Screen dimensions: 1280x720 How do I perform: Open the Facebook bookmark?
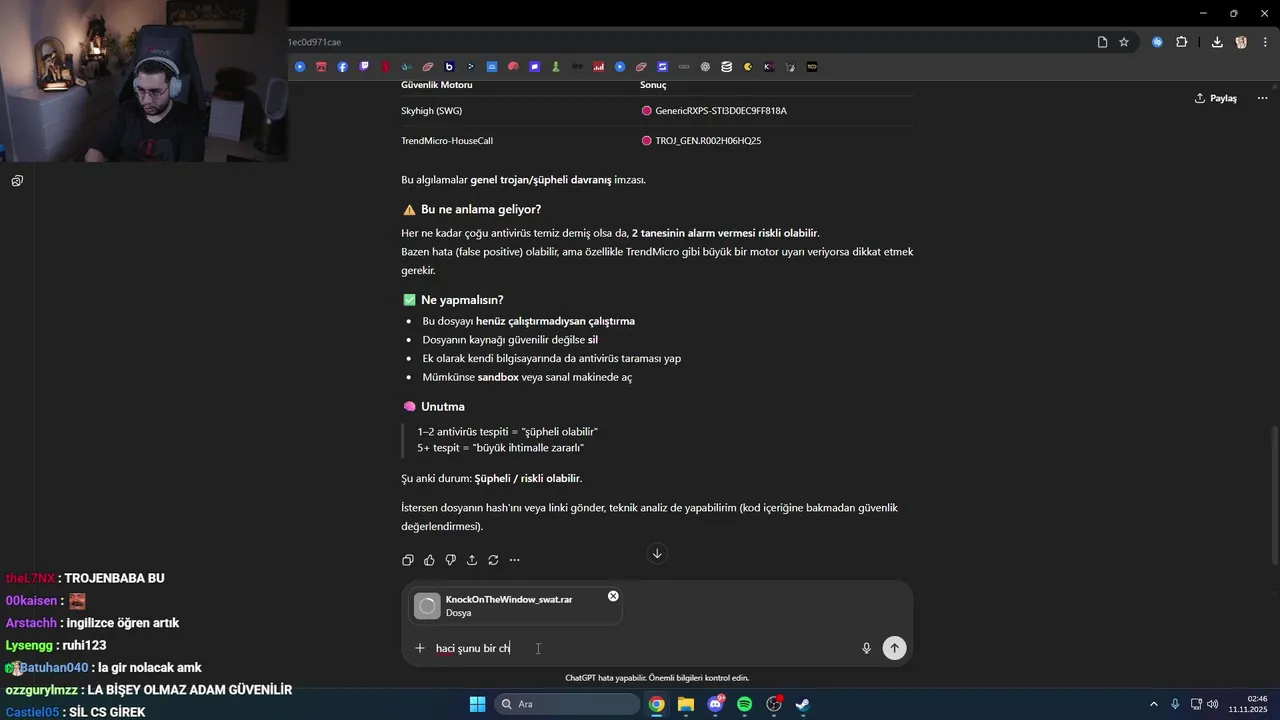(343, 67)
